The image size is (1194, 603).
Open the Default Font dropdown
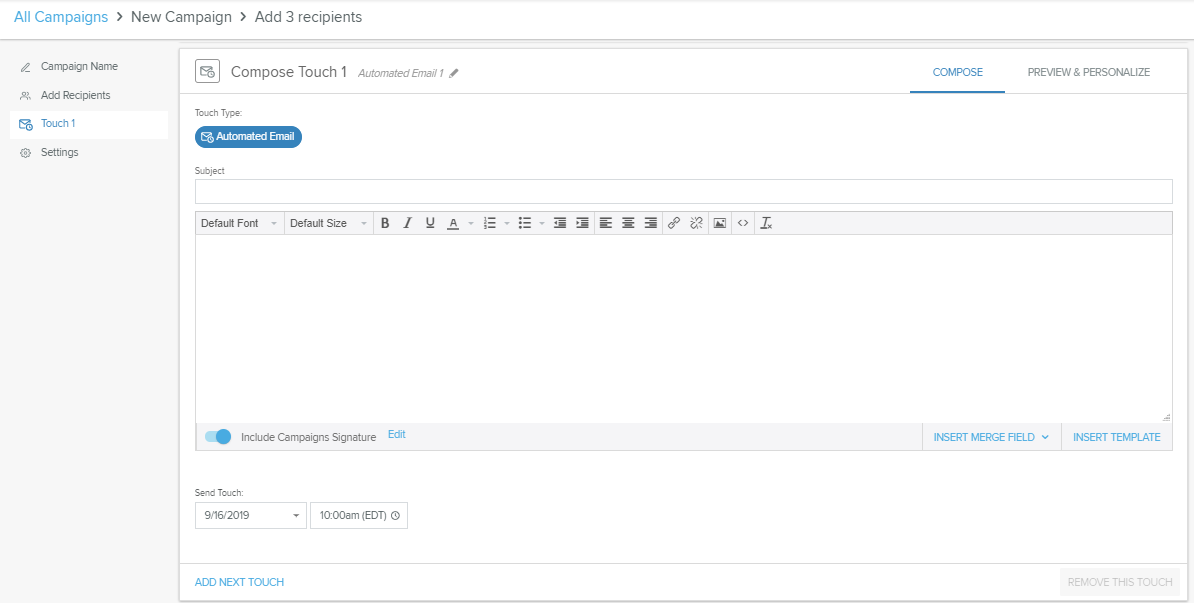click(240, 223)
